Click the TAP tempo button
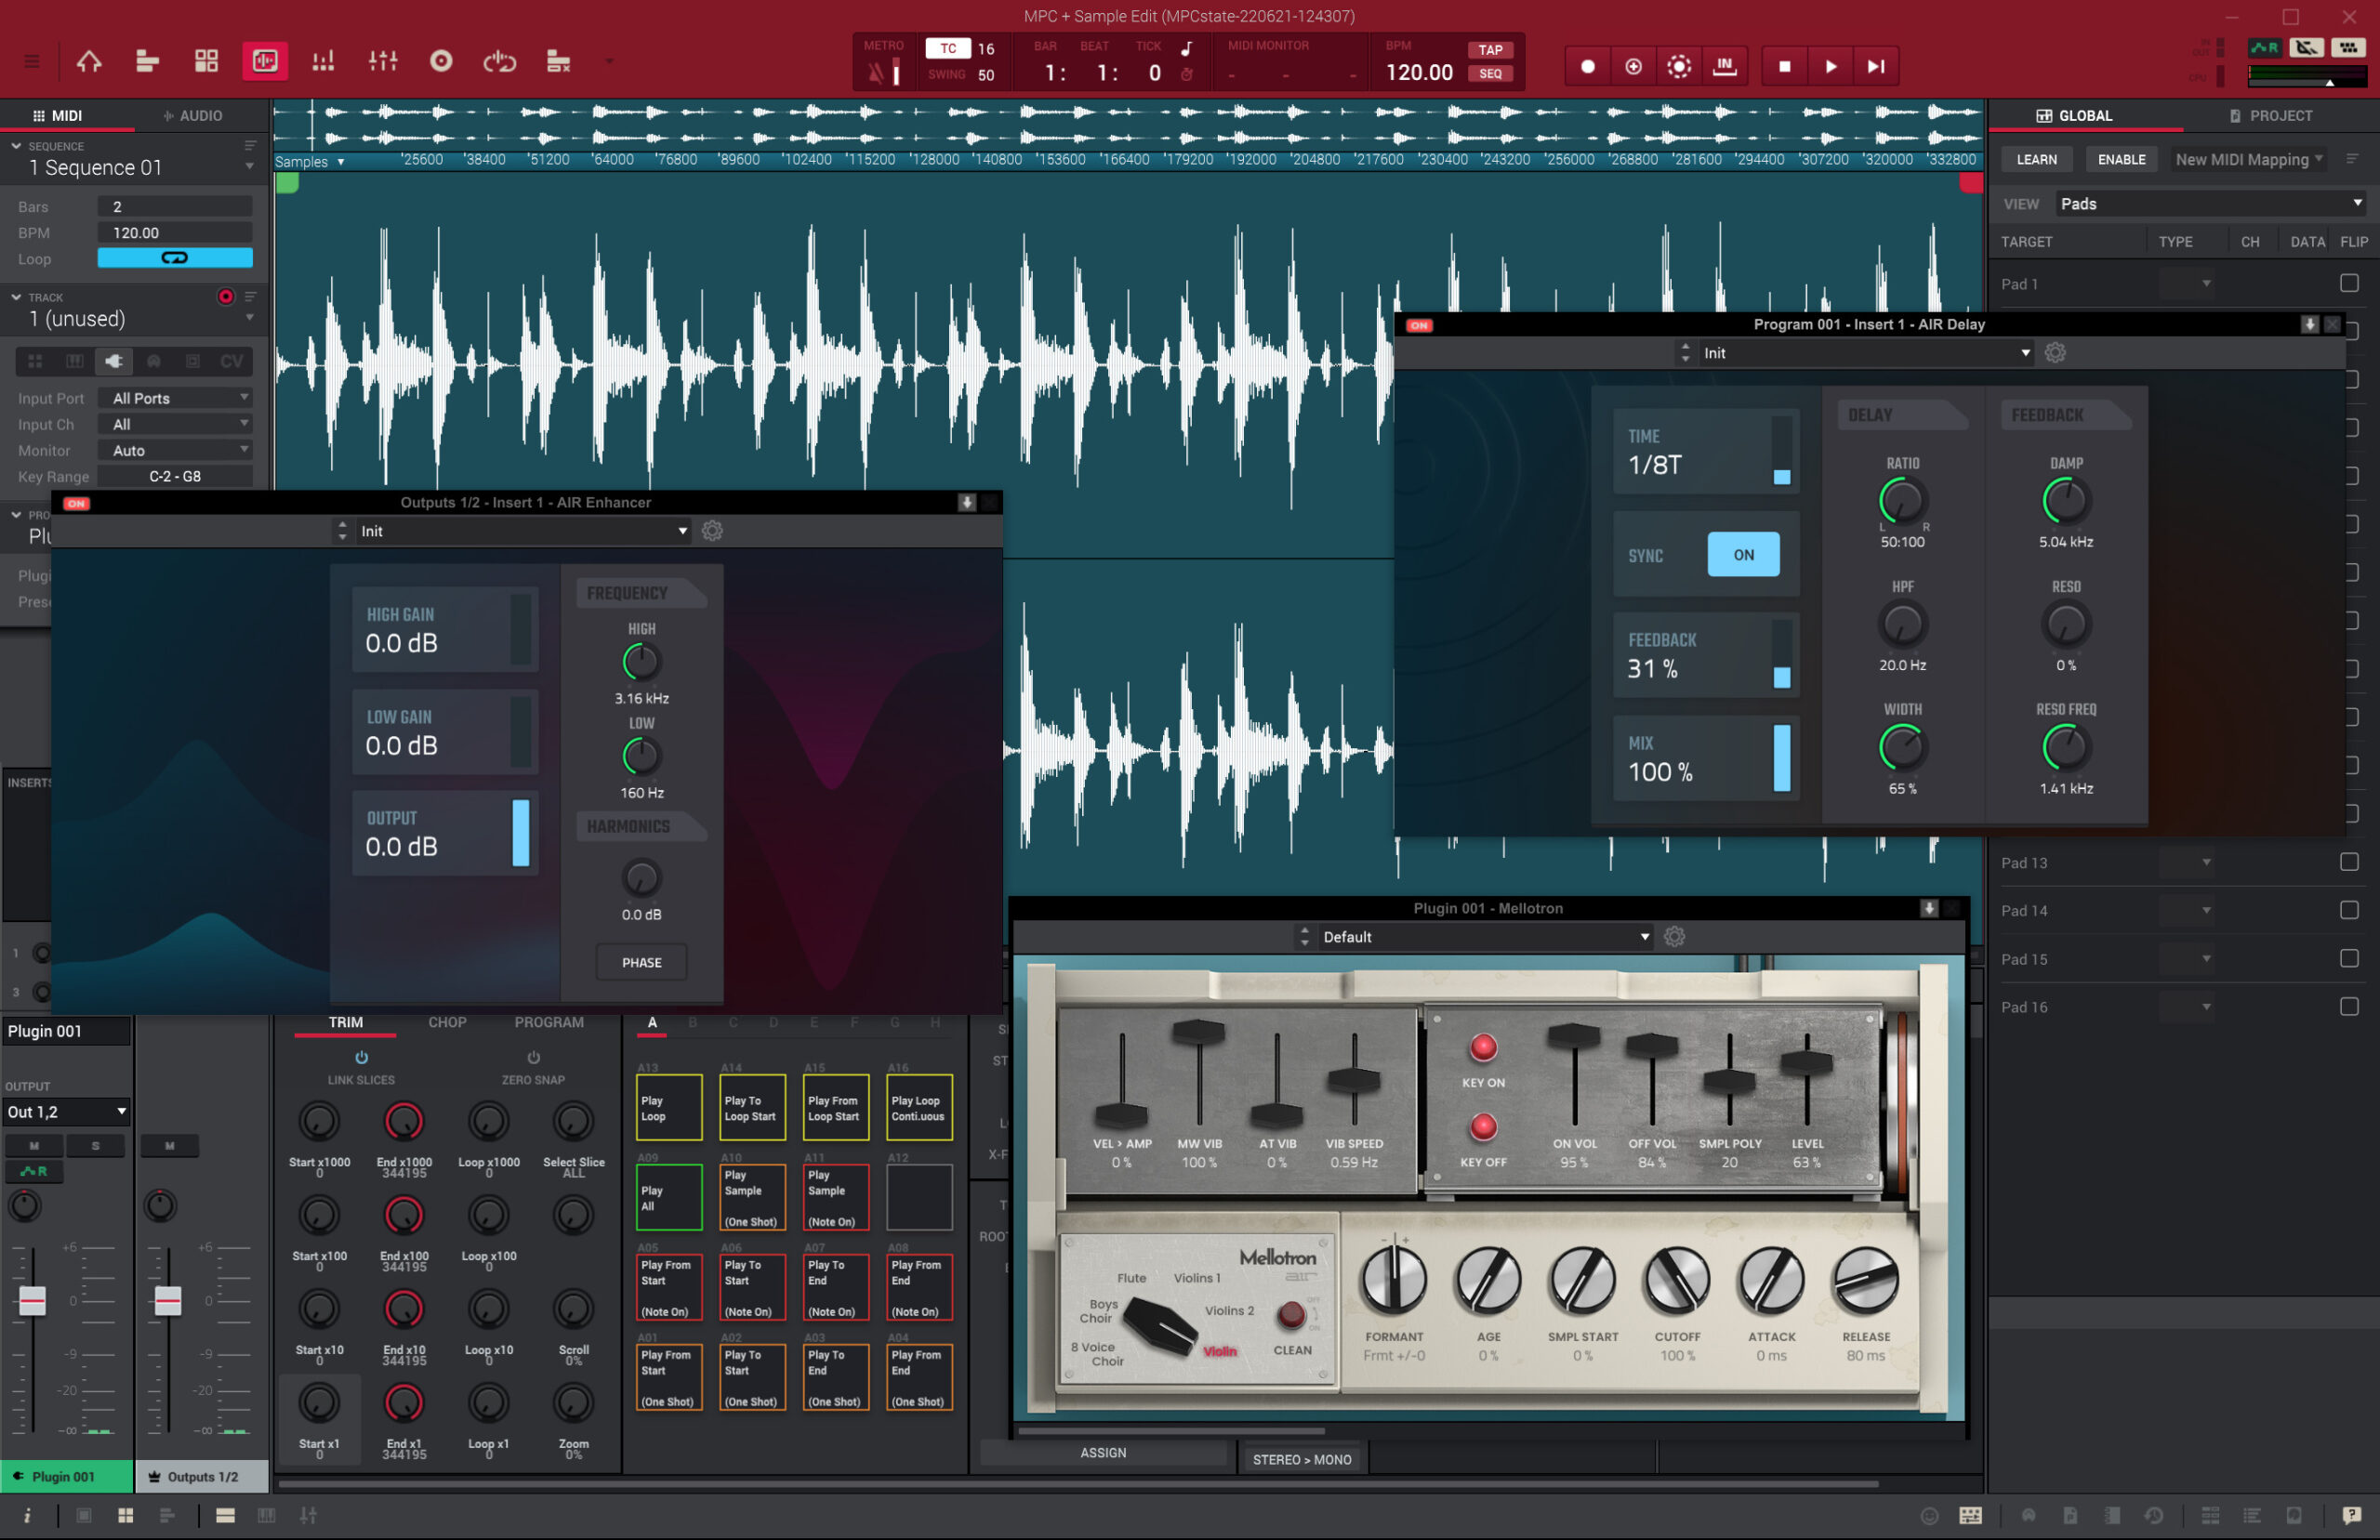This screenshot has height=1540, width=2380. (1490, 49)
